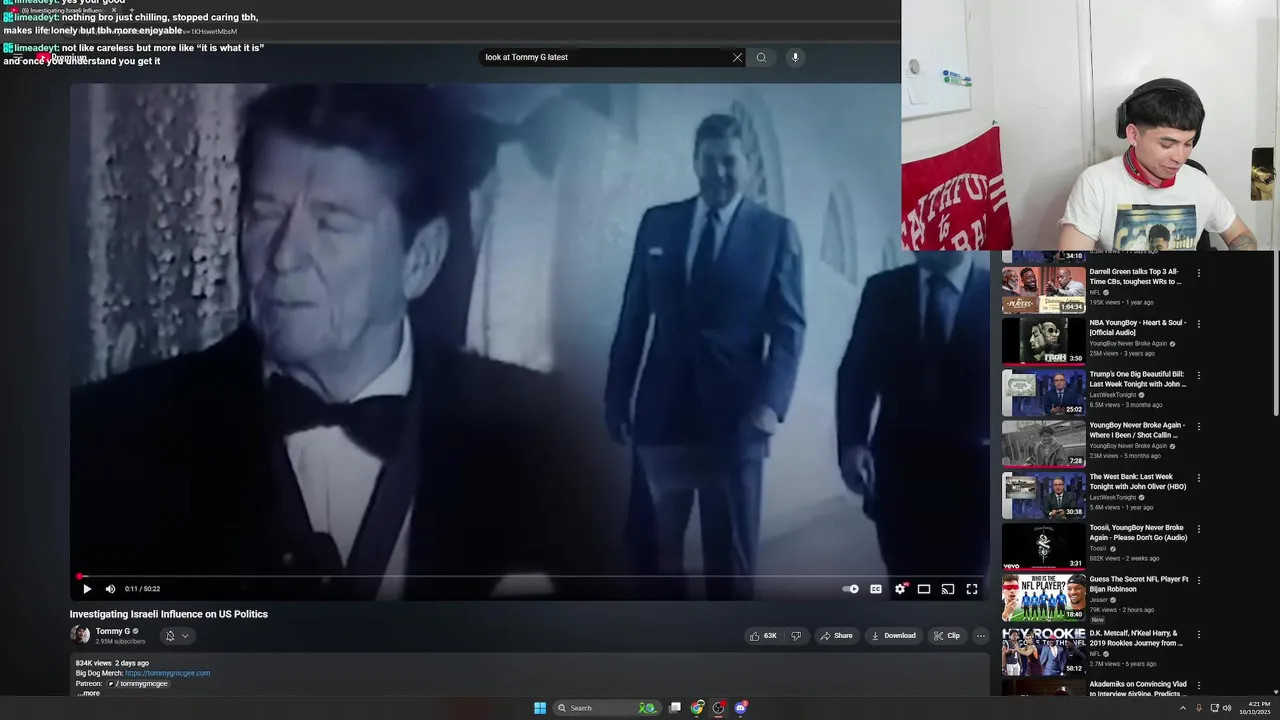
Task: Open Tommy G channel avatar
Action: click(80, 635)
